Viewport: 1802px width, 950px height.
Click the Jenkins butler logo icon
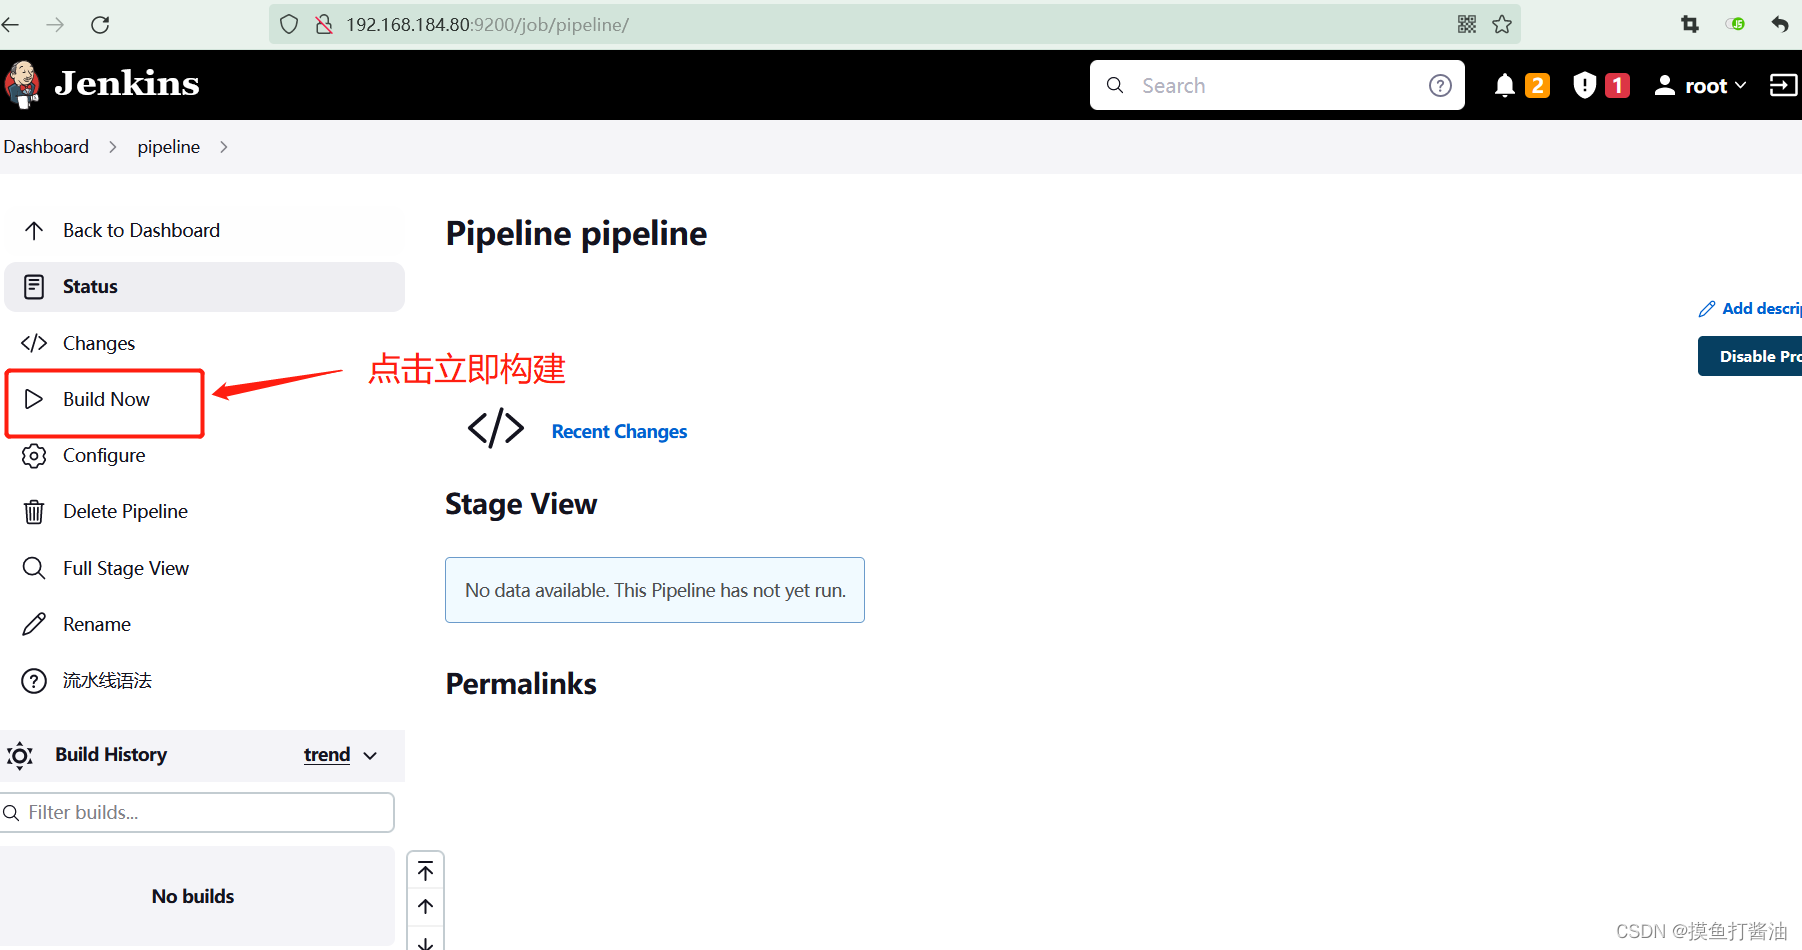(22, 84)
